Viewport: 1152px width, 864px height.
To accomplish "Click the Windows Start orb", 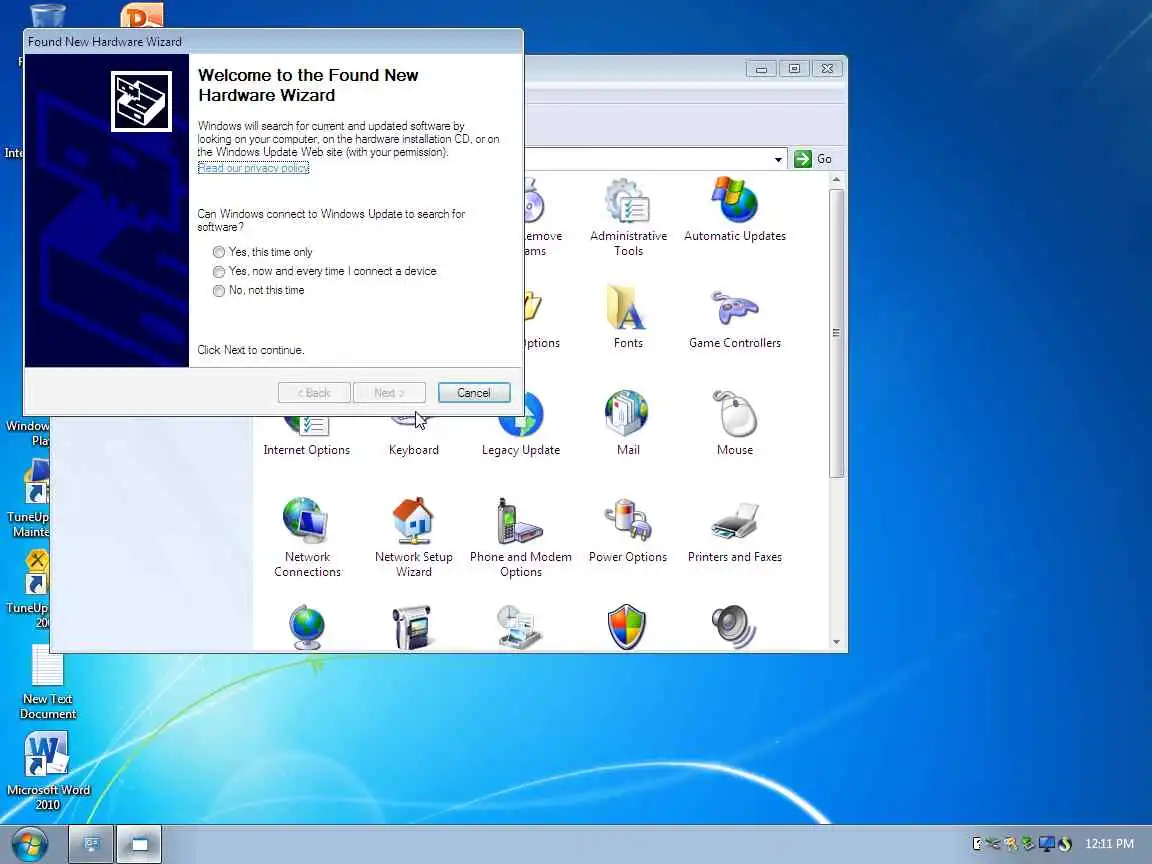I will tap(29, 844).
